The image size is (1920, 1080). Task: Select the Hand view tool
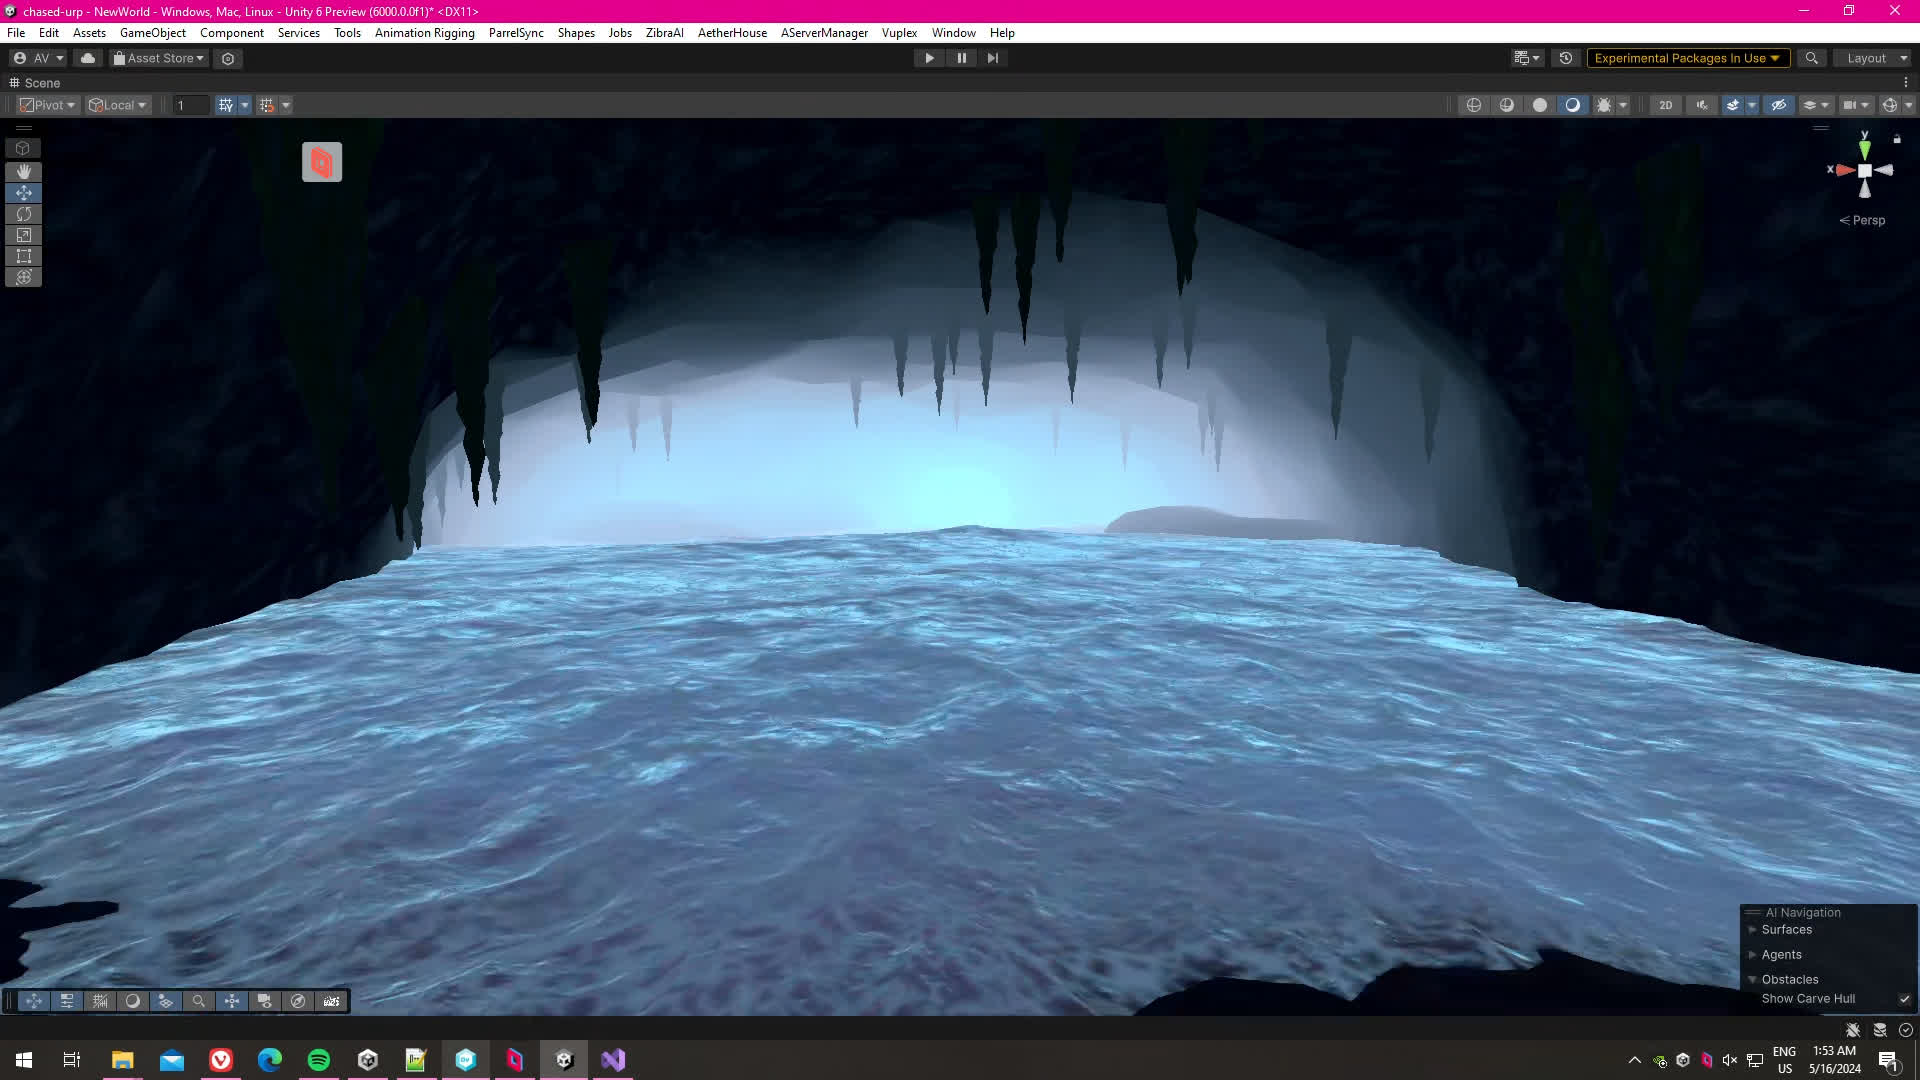(23, 171)
